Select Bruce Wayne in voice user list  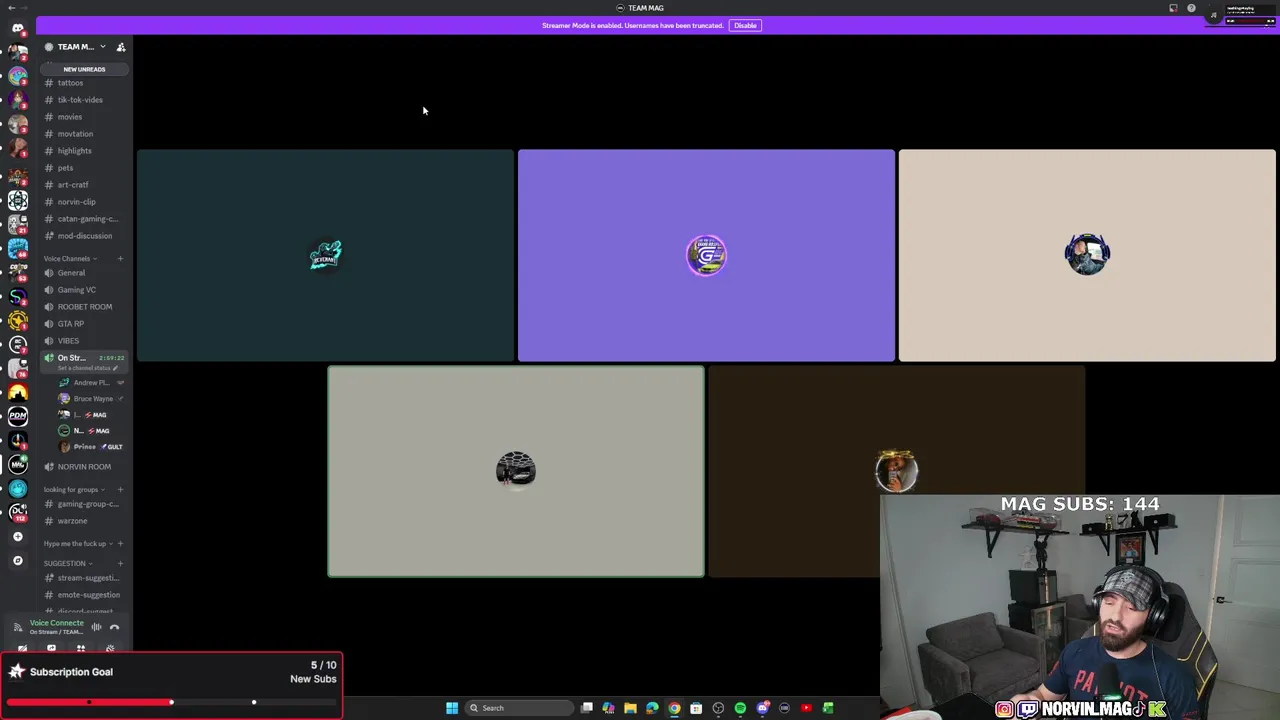[x=90, y=399]
